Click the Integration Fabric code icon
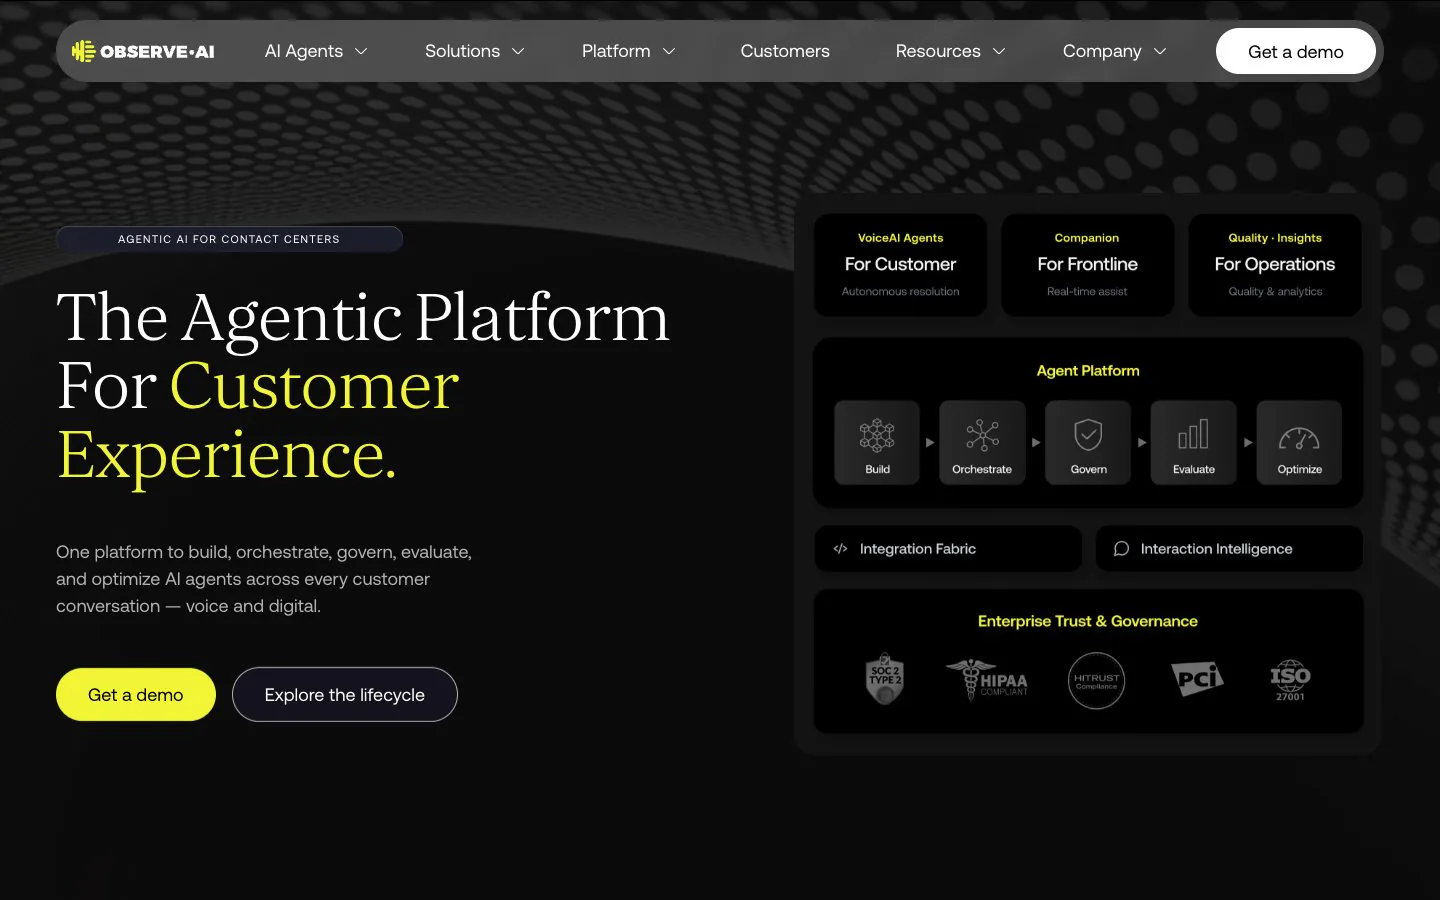This screenshot has width=1440, height=900. coord(840,549)
